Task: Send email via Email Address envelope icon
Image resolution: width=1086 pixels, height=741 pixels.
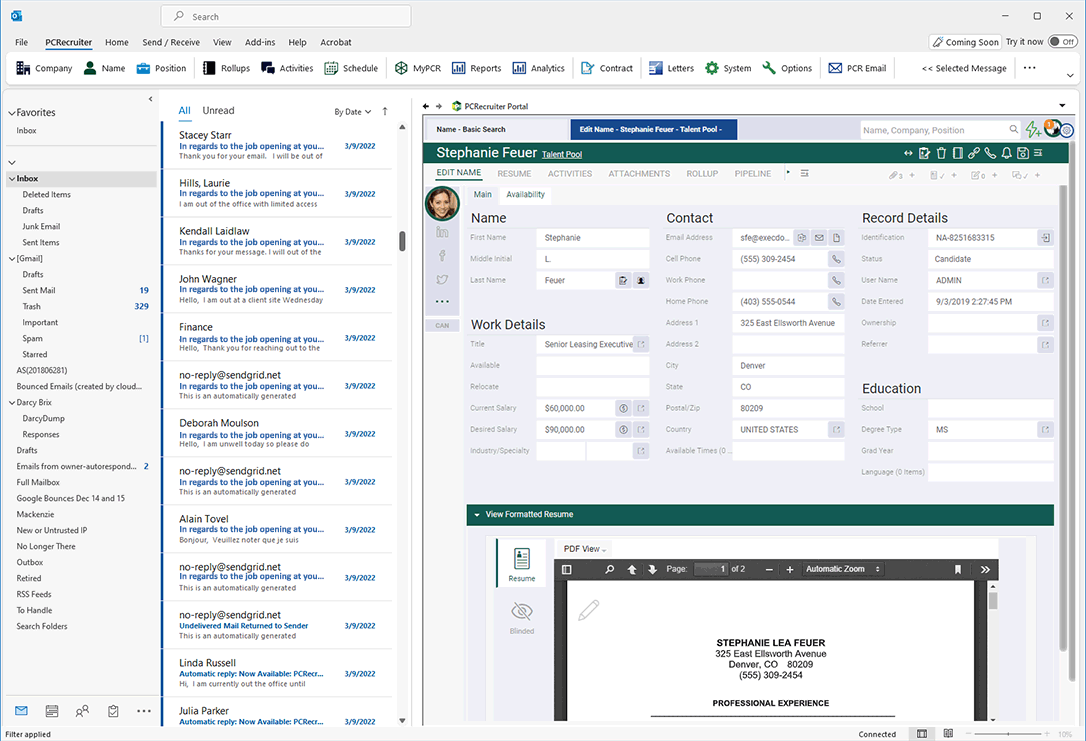Action: pos(819,238)
